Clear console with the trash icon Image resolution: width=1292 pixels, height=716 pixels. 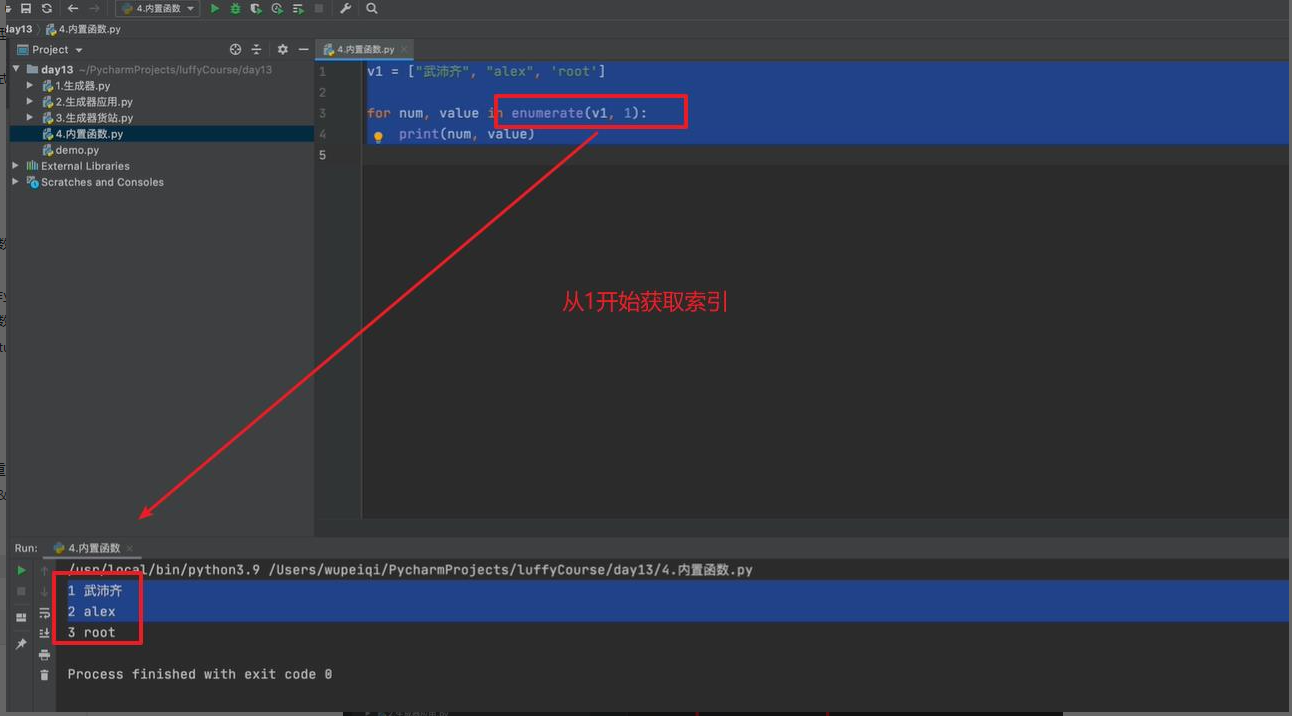coord(44,675)
